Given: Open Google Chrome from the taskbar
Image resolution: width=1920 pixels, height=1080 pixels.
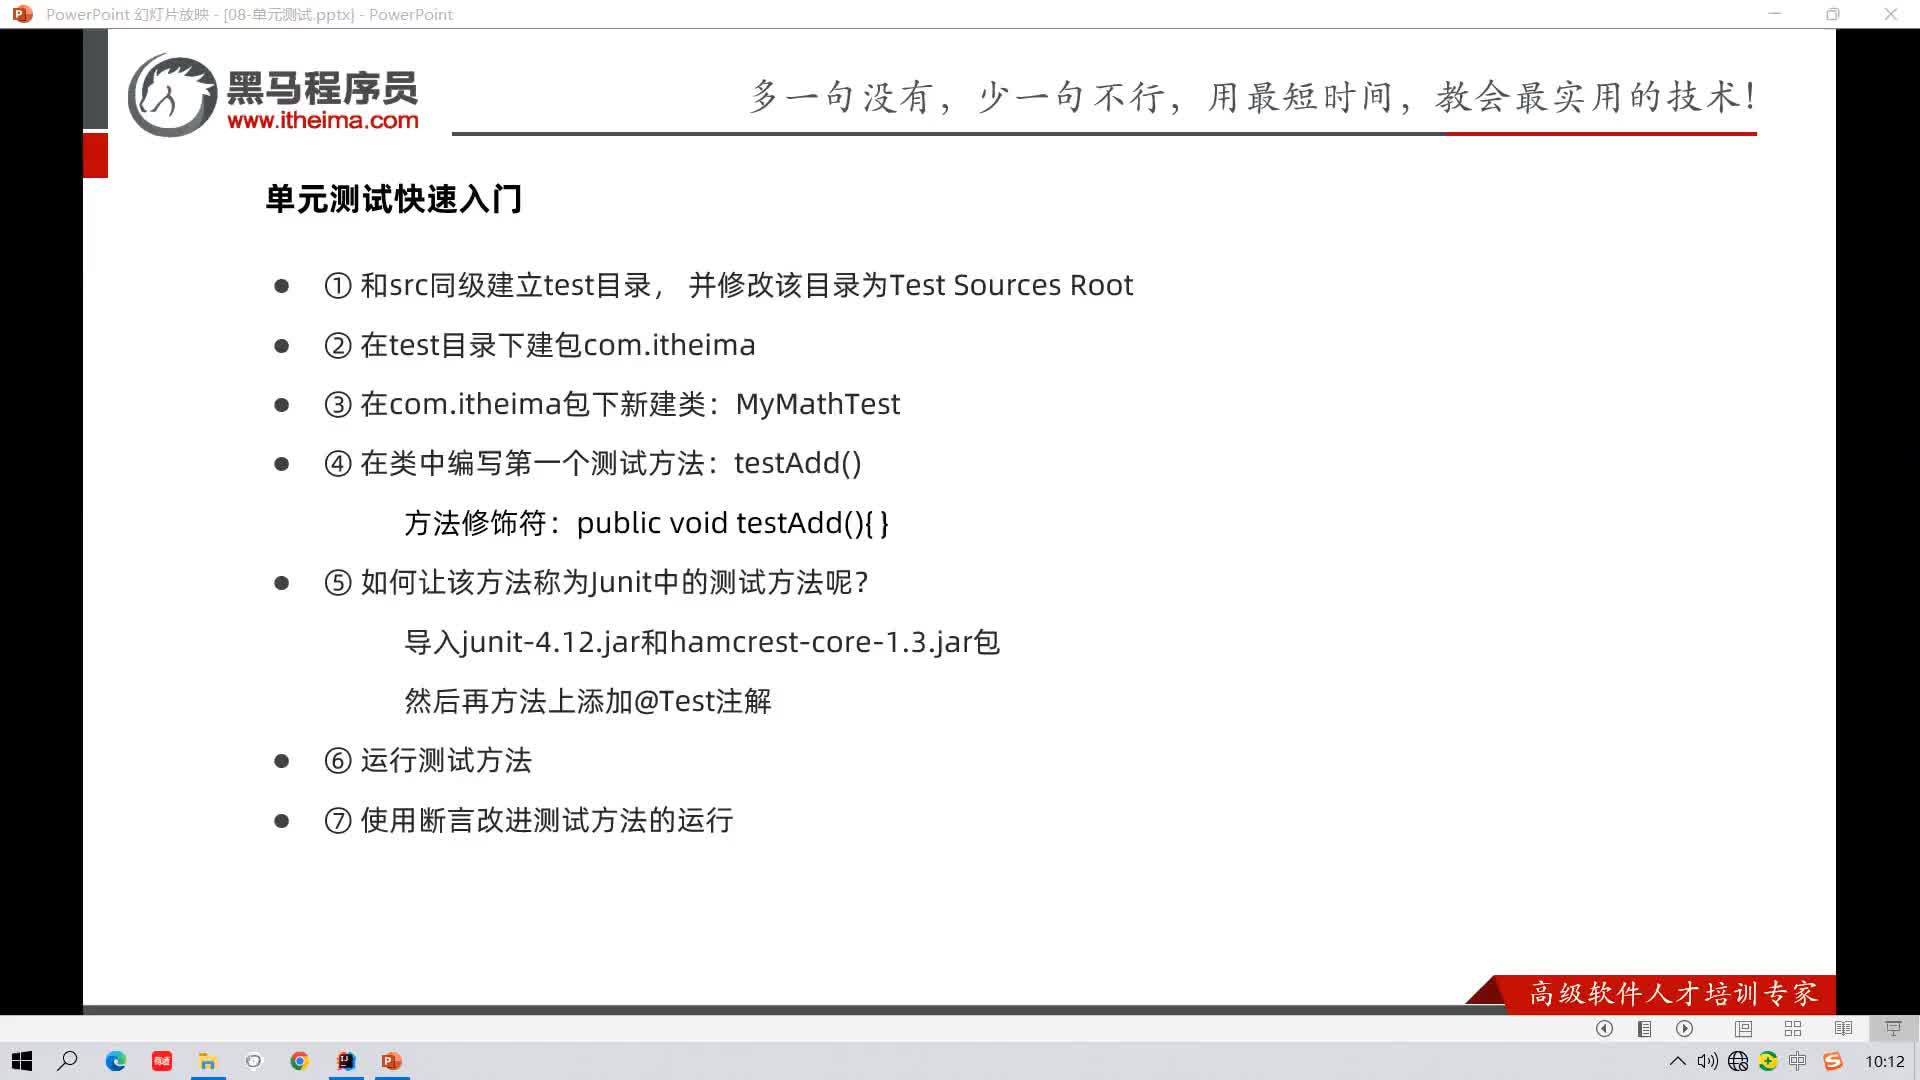Looking at the screenshot, I should tap(299, 1061).
